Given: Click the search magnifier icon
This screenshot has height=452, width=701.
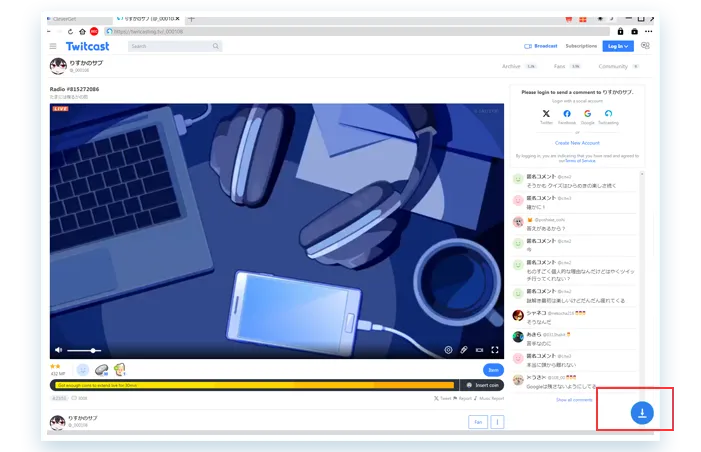Looking at the screenshot, I should coord(215,46).
